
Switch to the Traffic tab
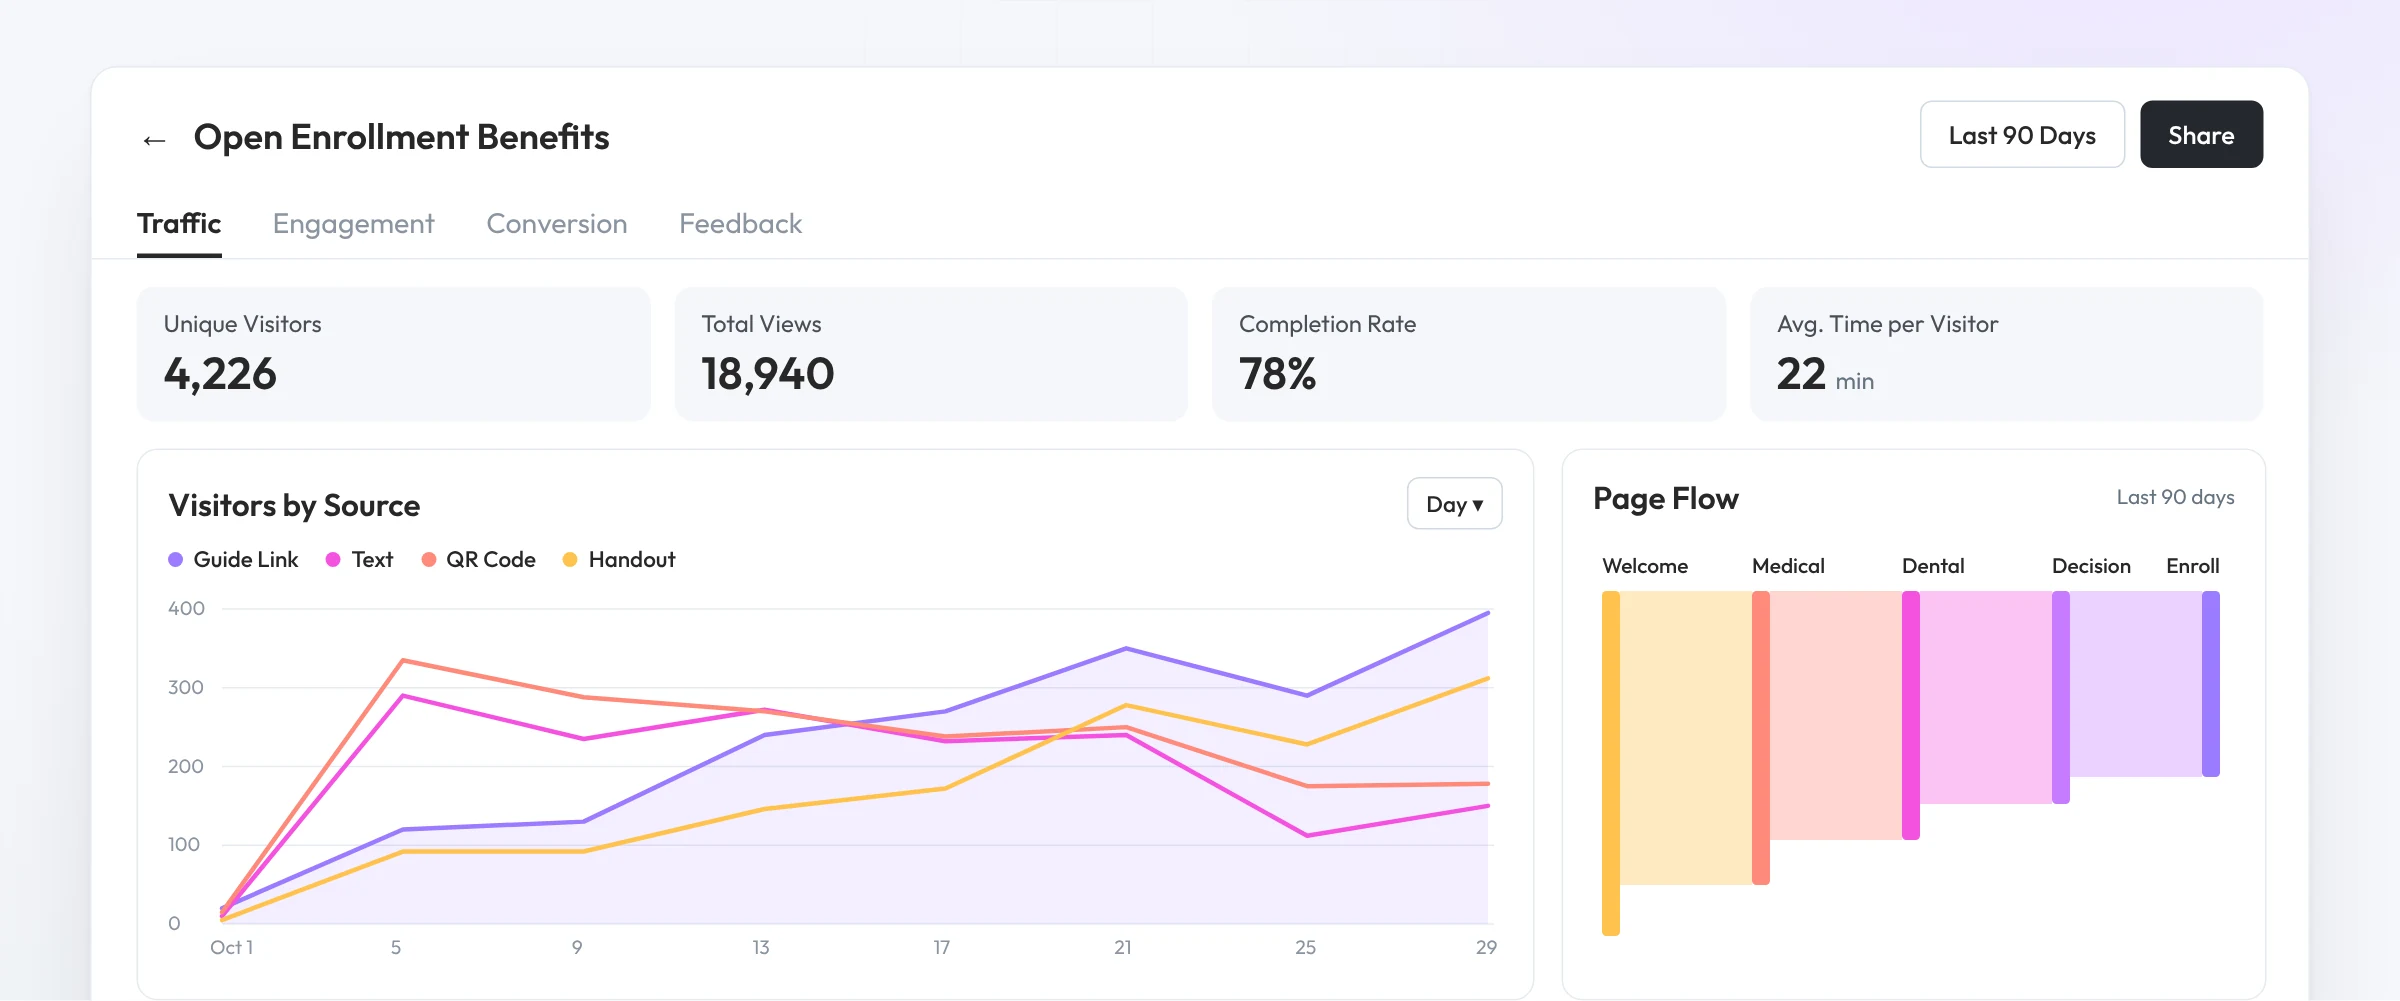pos(179,223)
